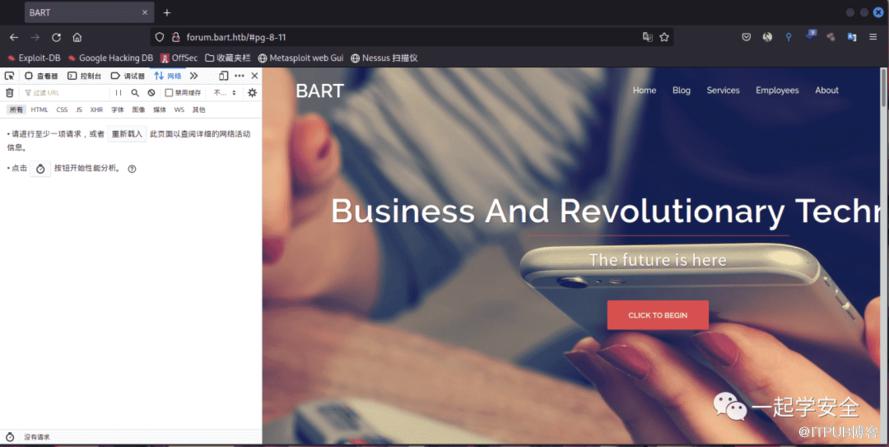Open the OffSec bookmark

pyautogui.click(x=179, y=58)
